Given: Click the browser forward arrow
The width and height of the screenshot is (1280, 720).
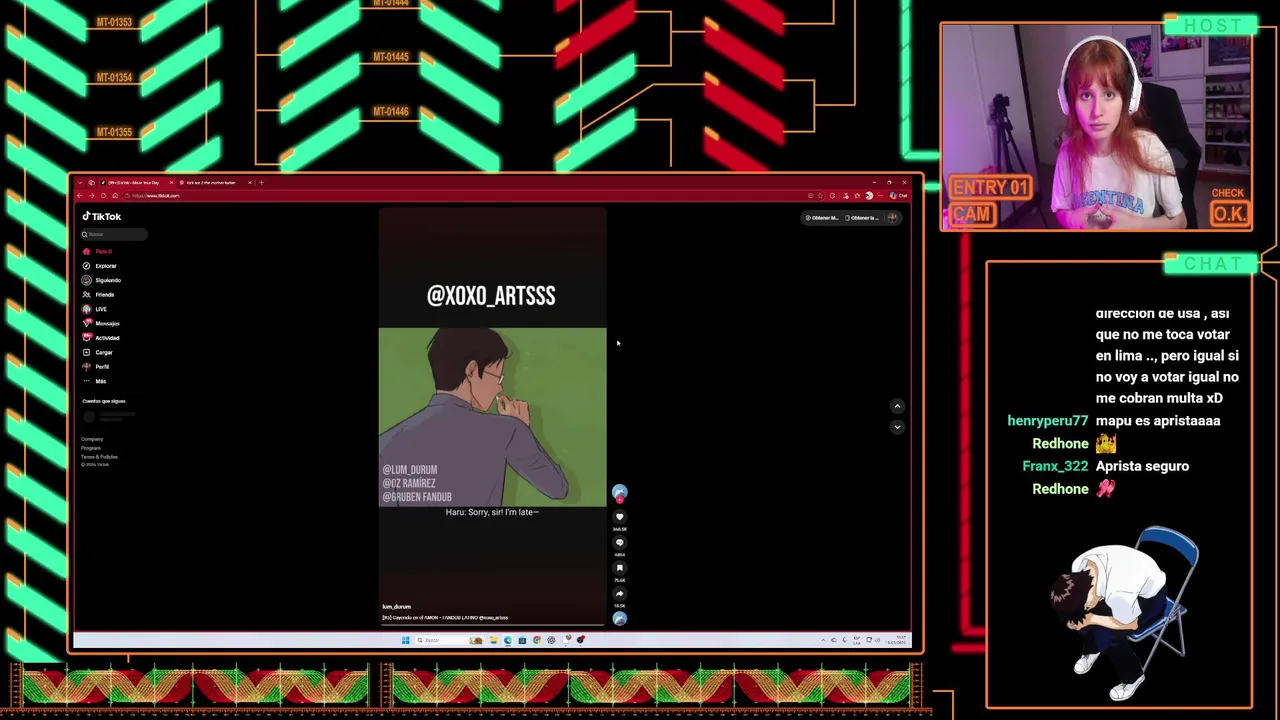Looking at the screenshot, I should pyautogui.click(x=92, y=196).
